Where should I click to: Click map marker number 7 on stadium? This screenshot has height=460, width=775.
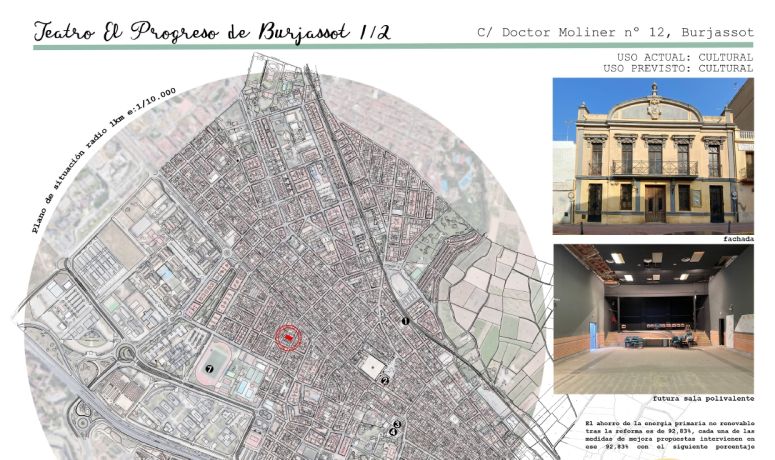point(209,369)
